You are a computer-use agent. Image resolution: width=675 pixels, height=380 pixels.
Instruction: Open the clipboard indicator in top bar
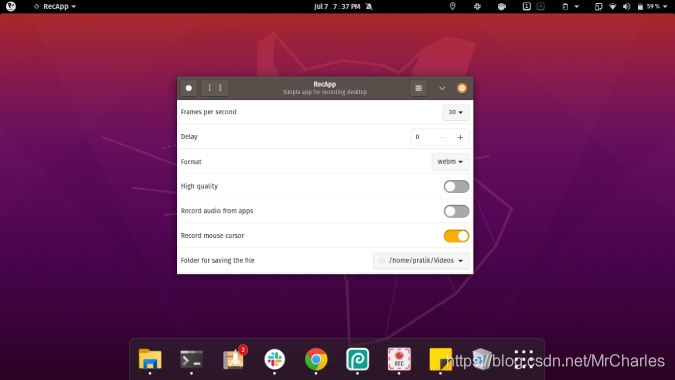(570, 6)
